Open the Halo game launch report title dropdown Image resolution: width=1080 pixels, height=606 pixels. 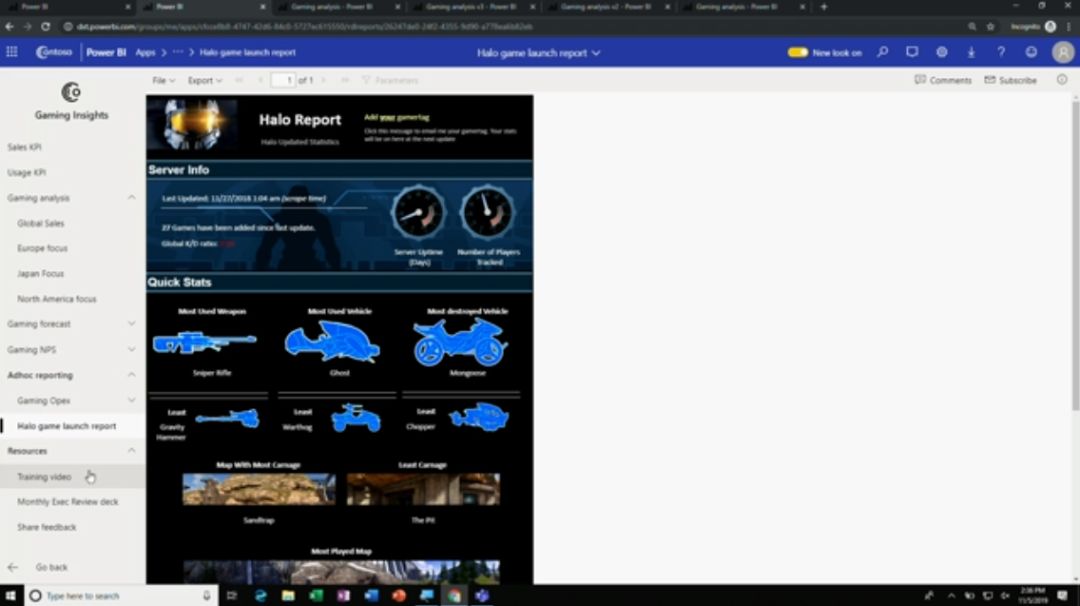pyautogui.click(x=539, y=53)
